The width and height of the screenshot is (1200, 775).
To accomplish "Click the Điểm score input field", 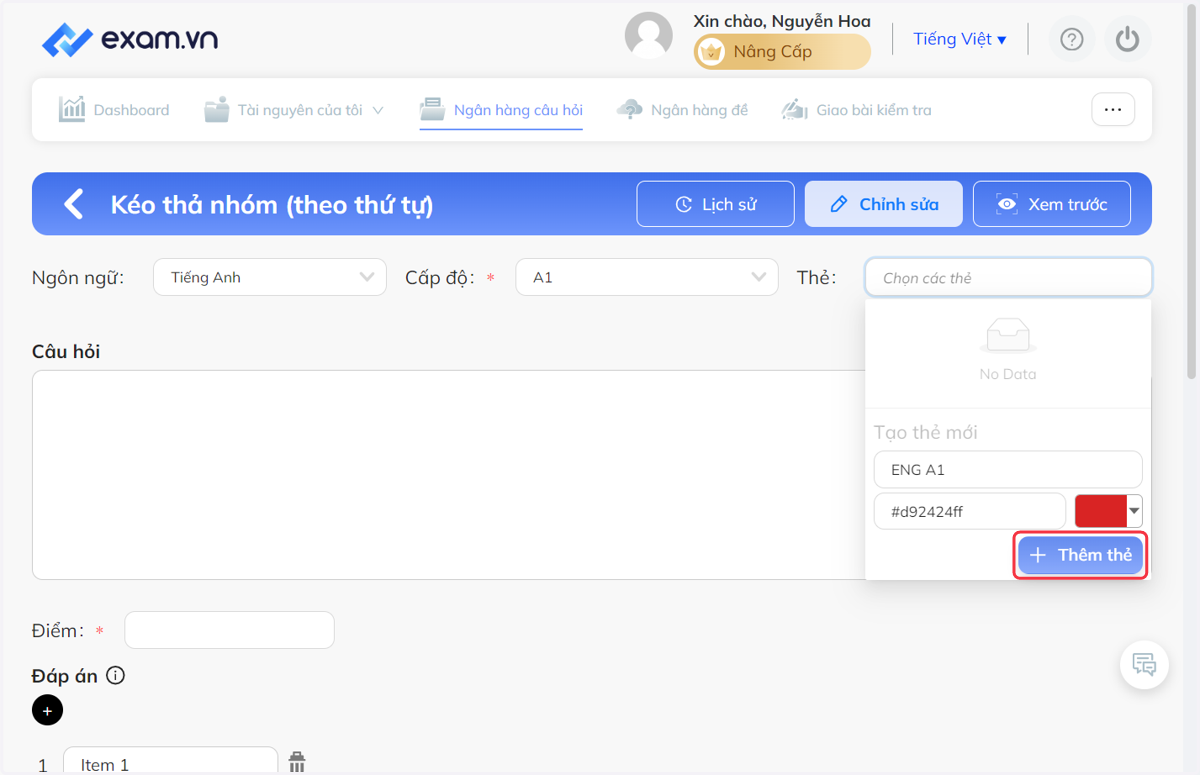I will (229, 630).
